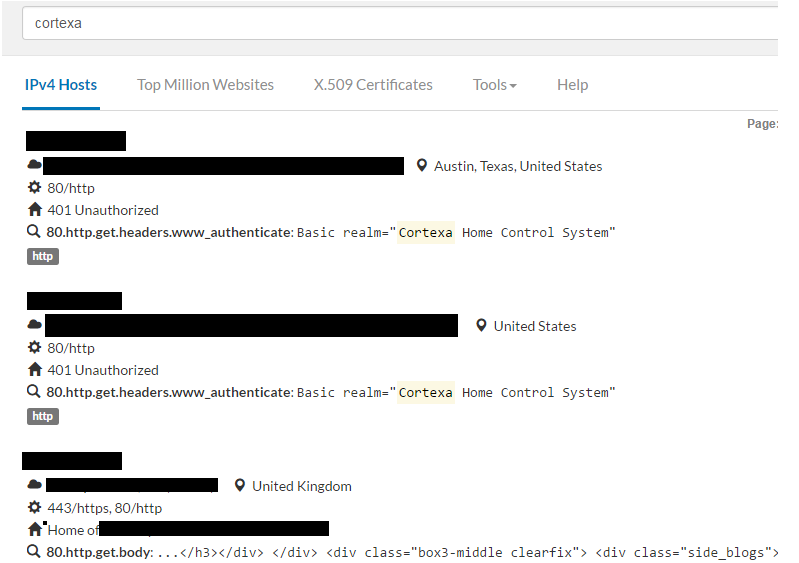Click gear icon of Austin result's 80/http
Viewport: 799px width, 563px height.
(34, 187)
